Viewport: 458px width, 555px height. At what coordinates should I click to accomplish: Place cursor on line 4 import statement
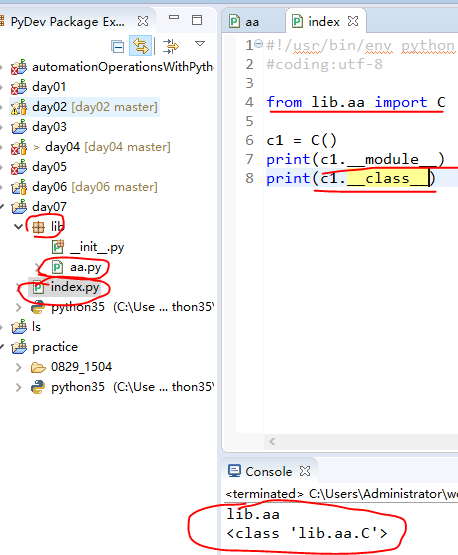(x=356, y=102)
